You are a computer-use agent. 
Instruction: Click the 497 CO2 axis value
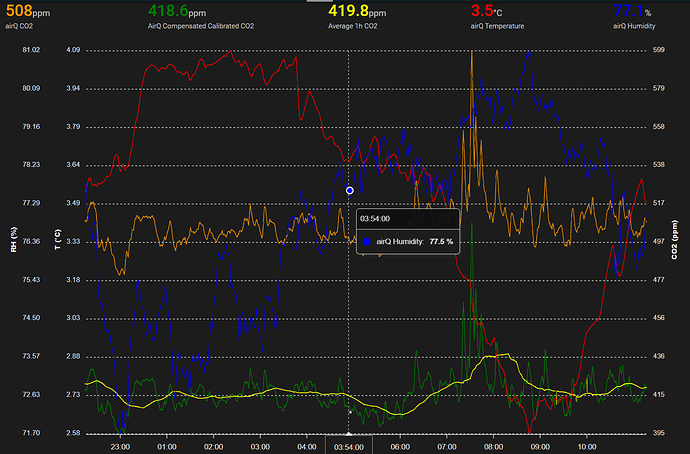[x=658, y=242]
